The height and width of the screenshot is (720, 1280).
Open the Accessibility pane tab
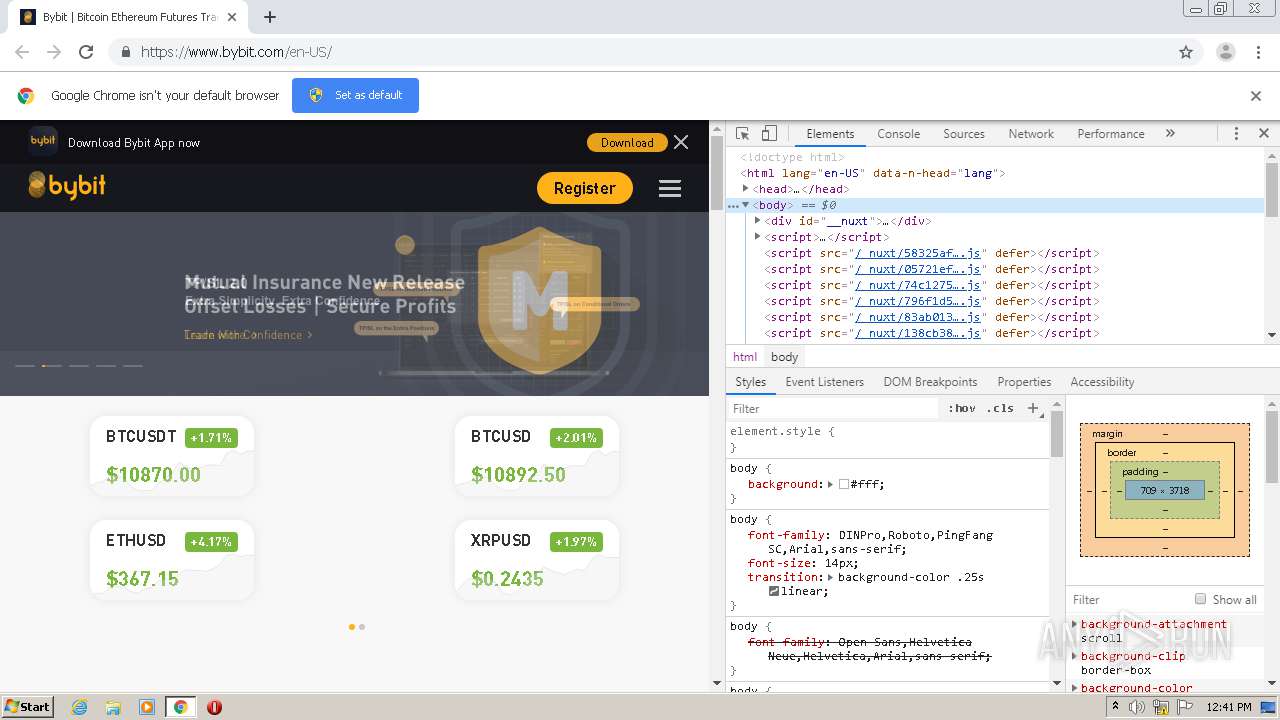(x=1102, y=382)
